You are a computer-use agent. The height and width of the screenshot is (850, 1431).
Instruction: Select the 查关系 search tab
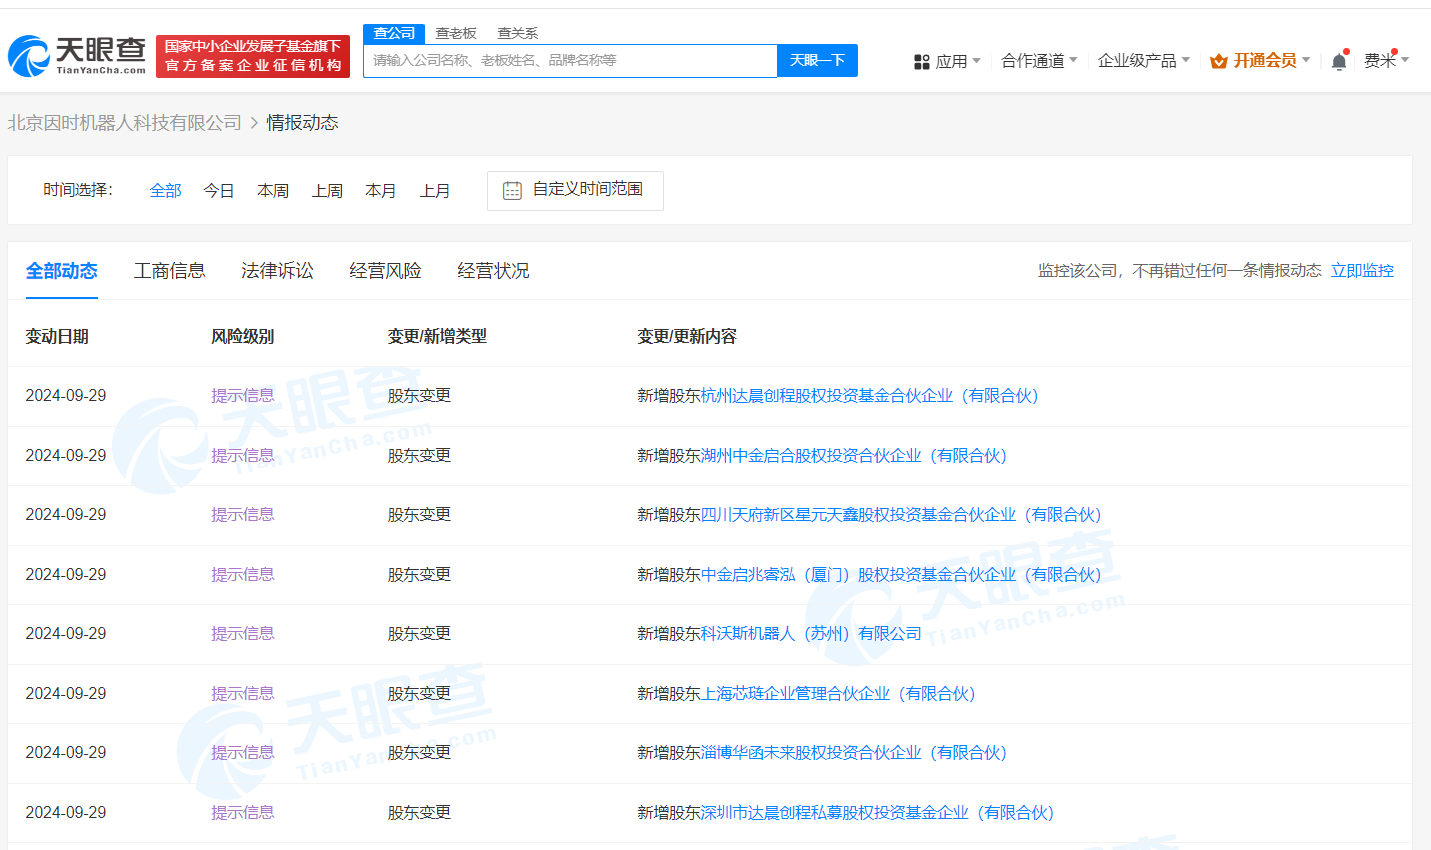click(517, 33)
